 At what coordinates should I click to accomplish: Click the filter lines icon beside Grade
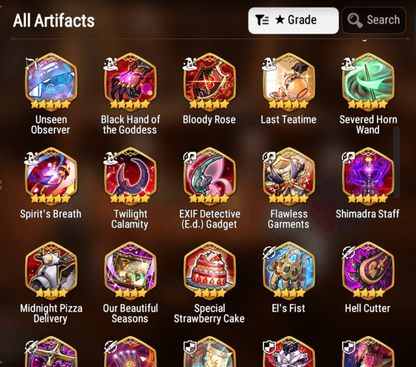[x=262, y=20]
